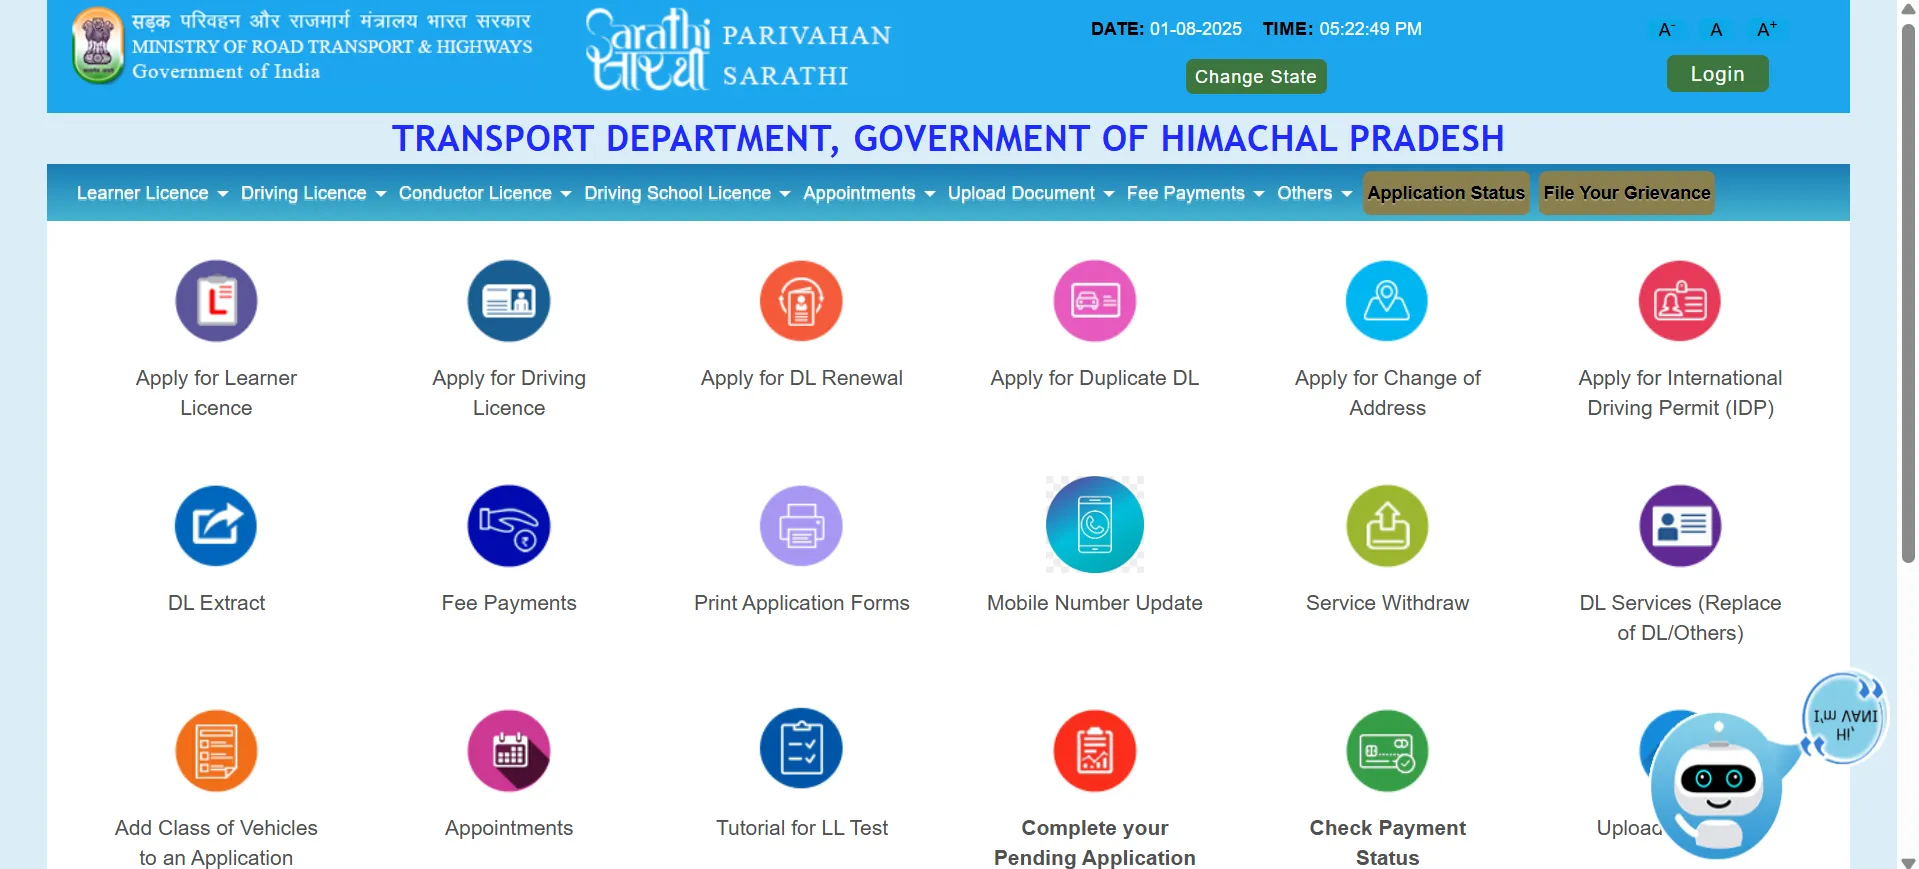Open the Appointments dropdown in navbar

tap(869, 193)
